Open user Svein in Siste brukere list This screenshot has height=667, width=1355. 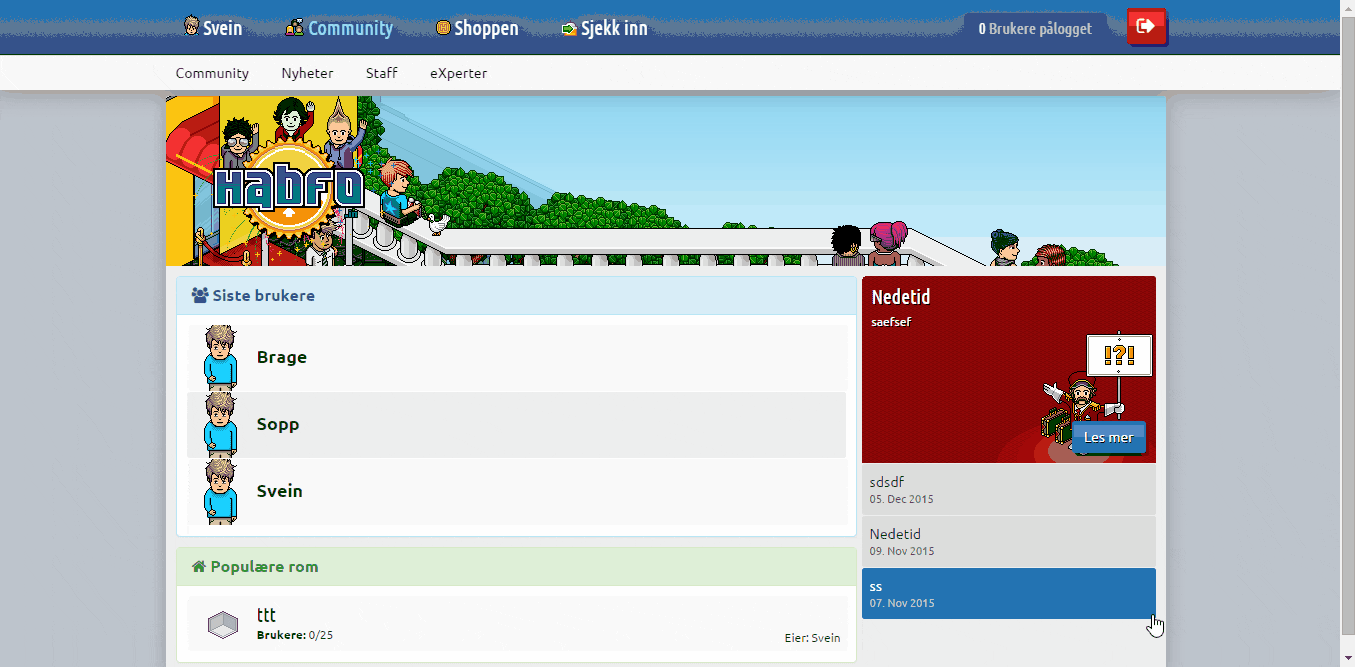280,491
